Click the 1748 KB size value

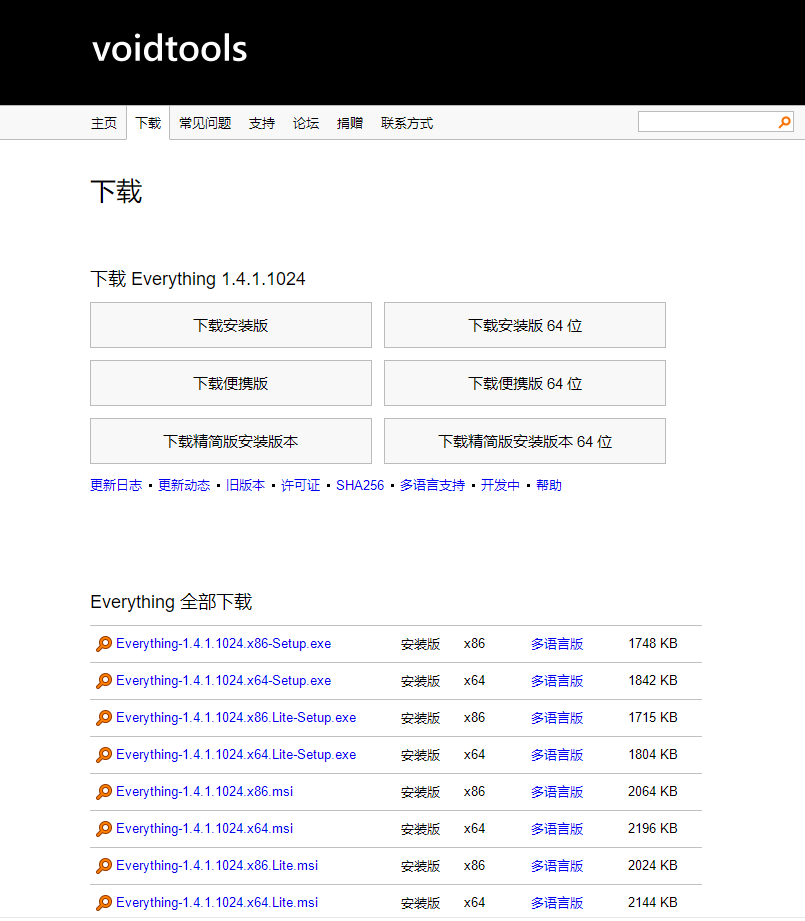click(653, 644)
